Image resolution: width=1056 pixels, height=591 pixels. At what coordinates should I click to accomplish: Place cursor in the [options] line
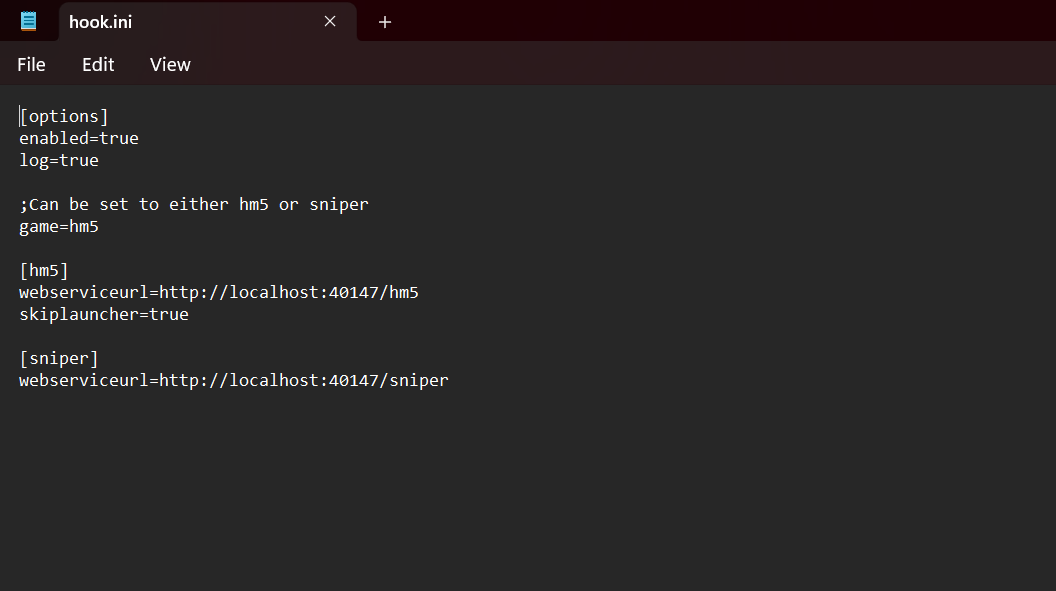pyautogui.click(x=64, y=116)
